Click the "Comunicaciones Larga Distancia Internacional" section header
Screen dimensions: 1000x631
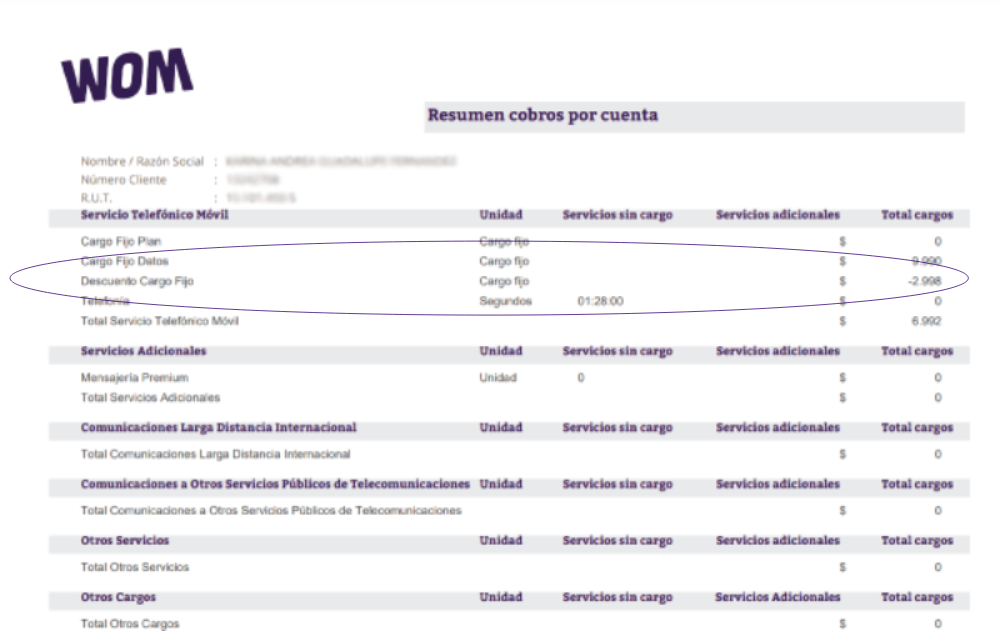(x=218, y=428)
